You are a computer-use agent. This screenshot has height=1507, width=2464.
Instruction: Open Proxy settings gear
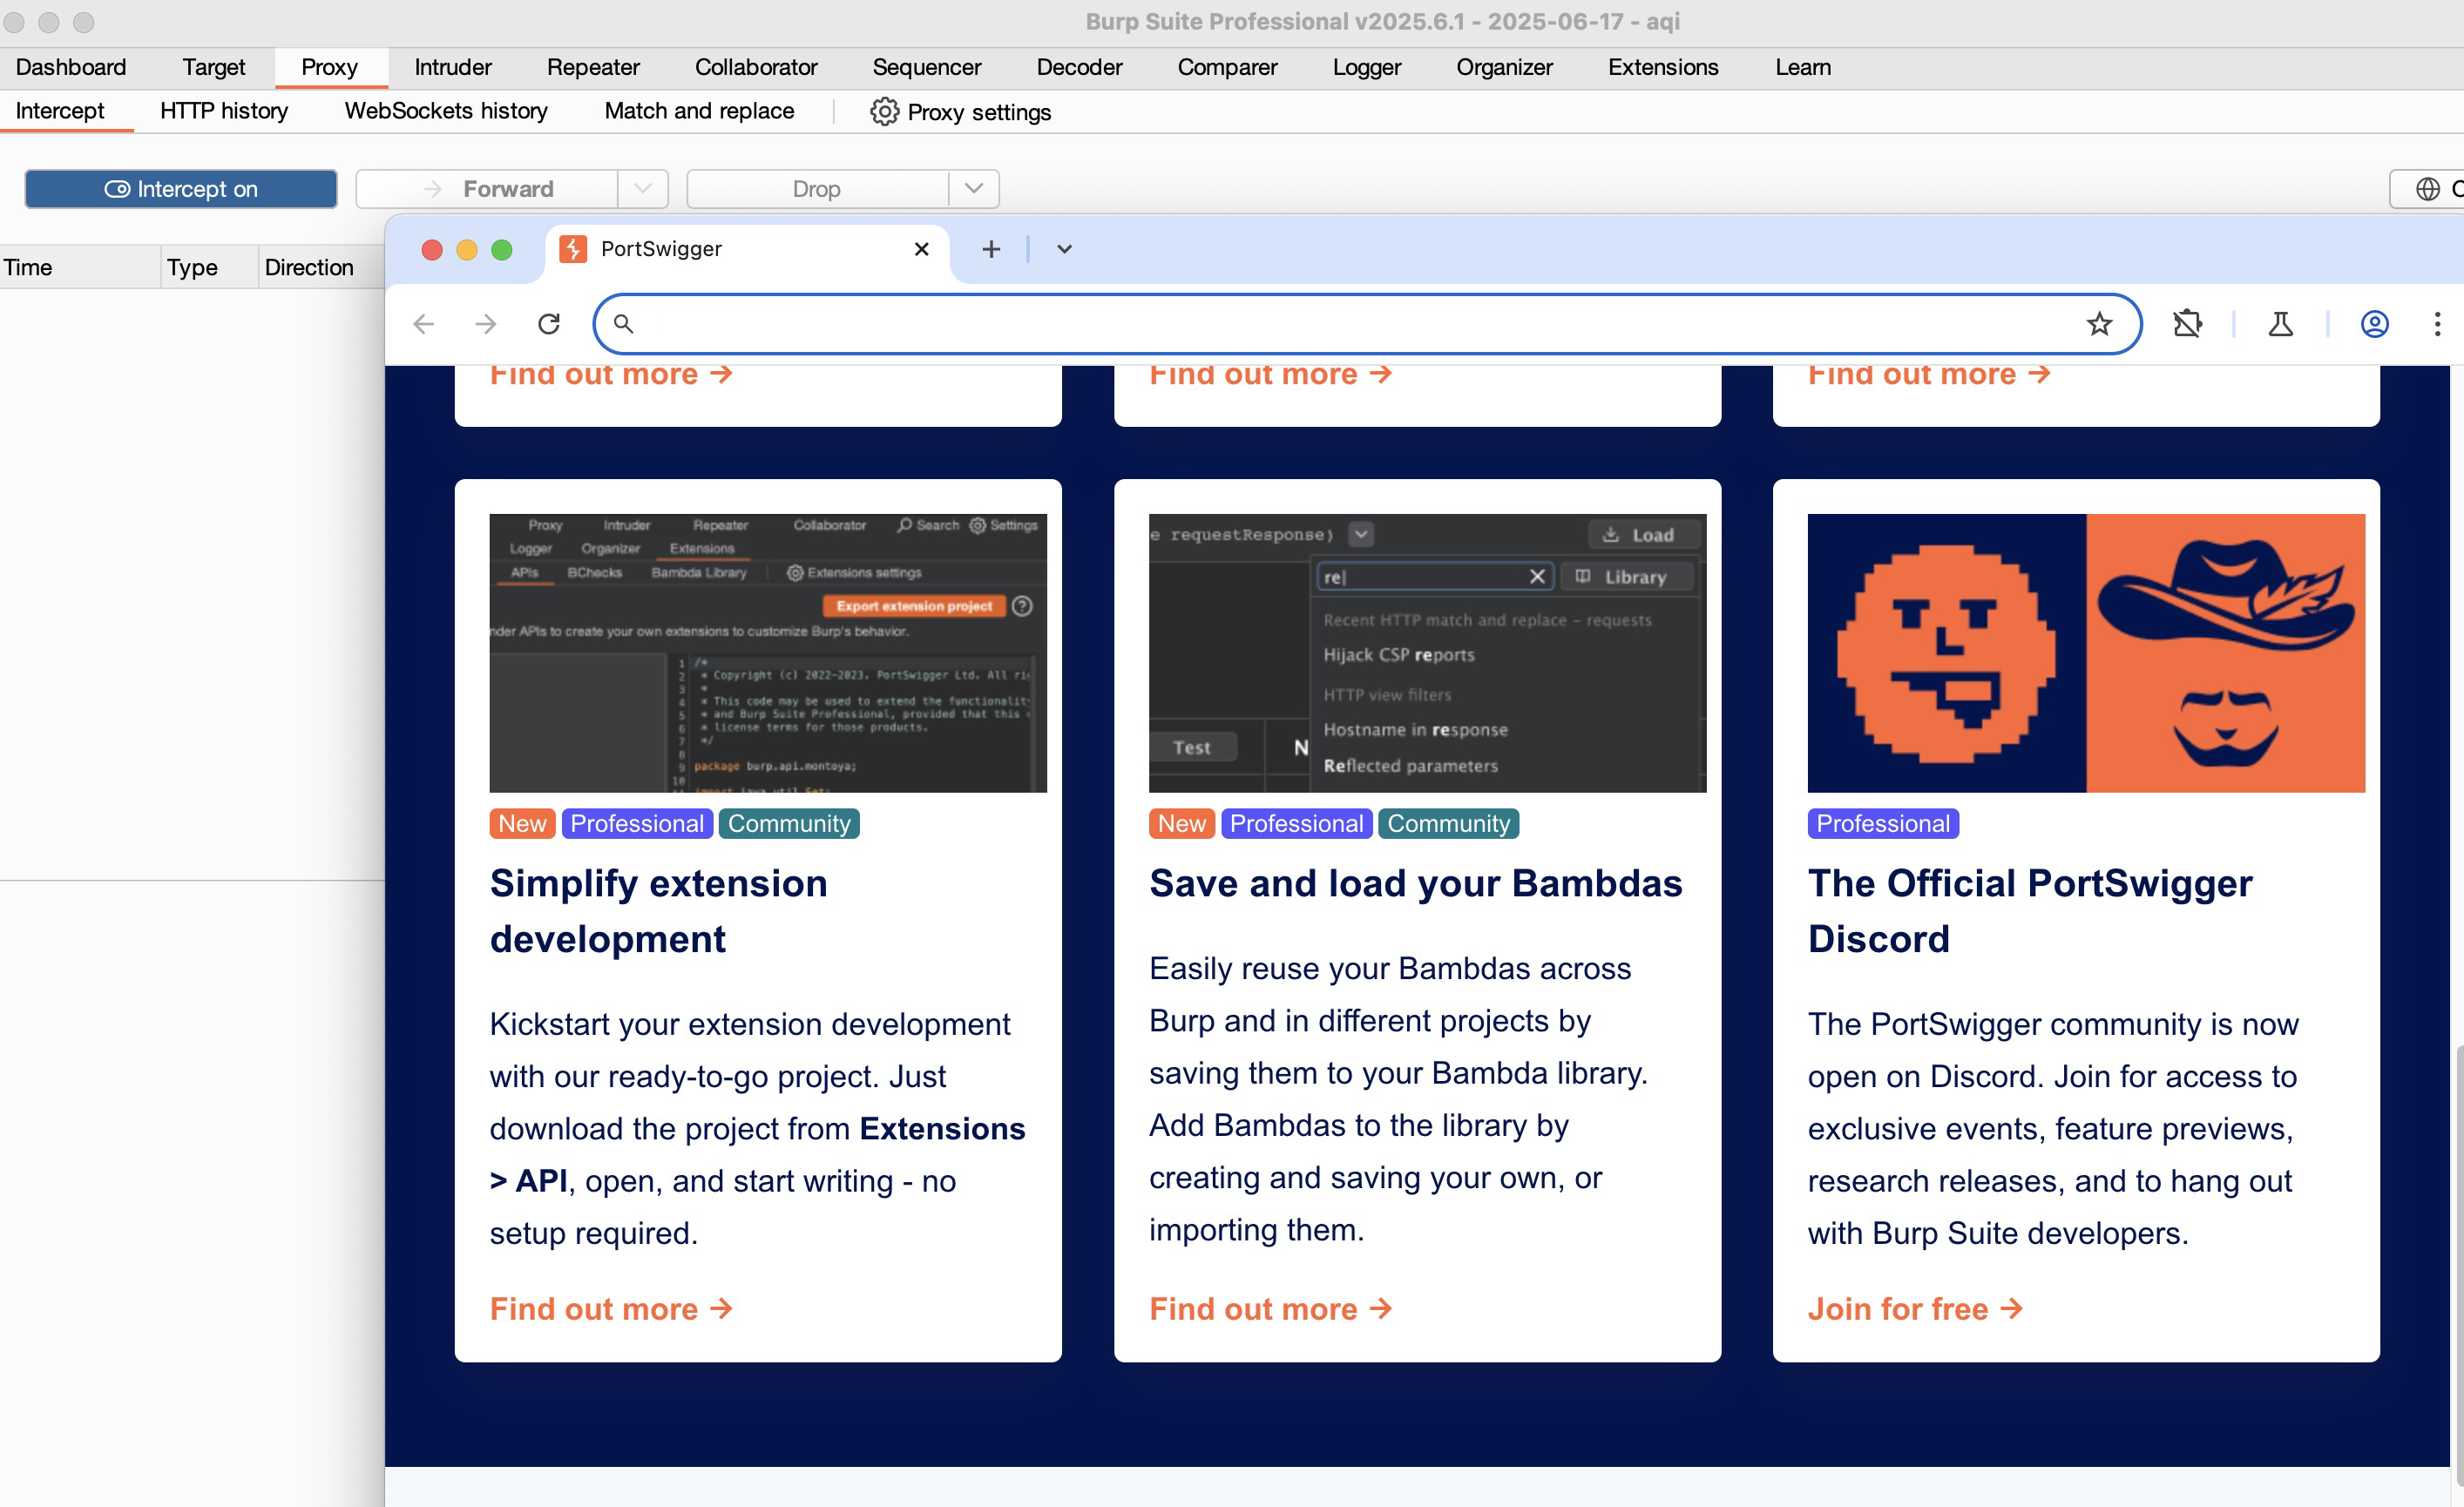click(884, 111)
